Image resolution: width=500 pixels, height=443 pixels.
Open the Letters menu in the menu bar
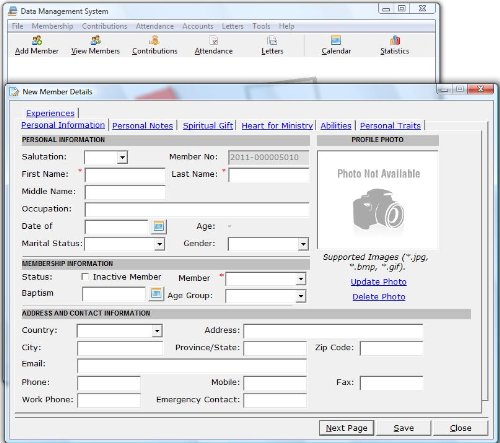coord(232,26)
